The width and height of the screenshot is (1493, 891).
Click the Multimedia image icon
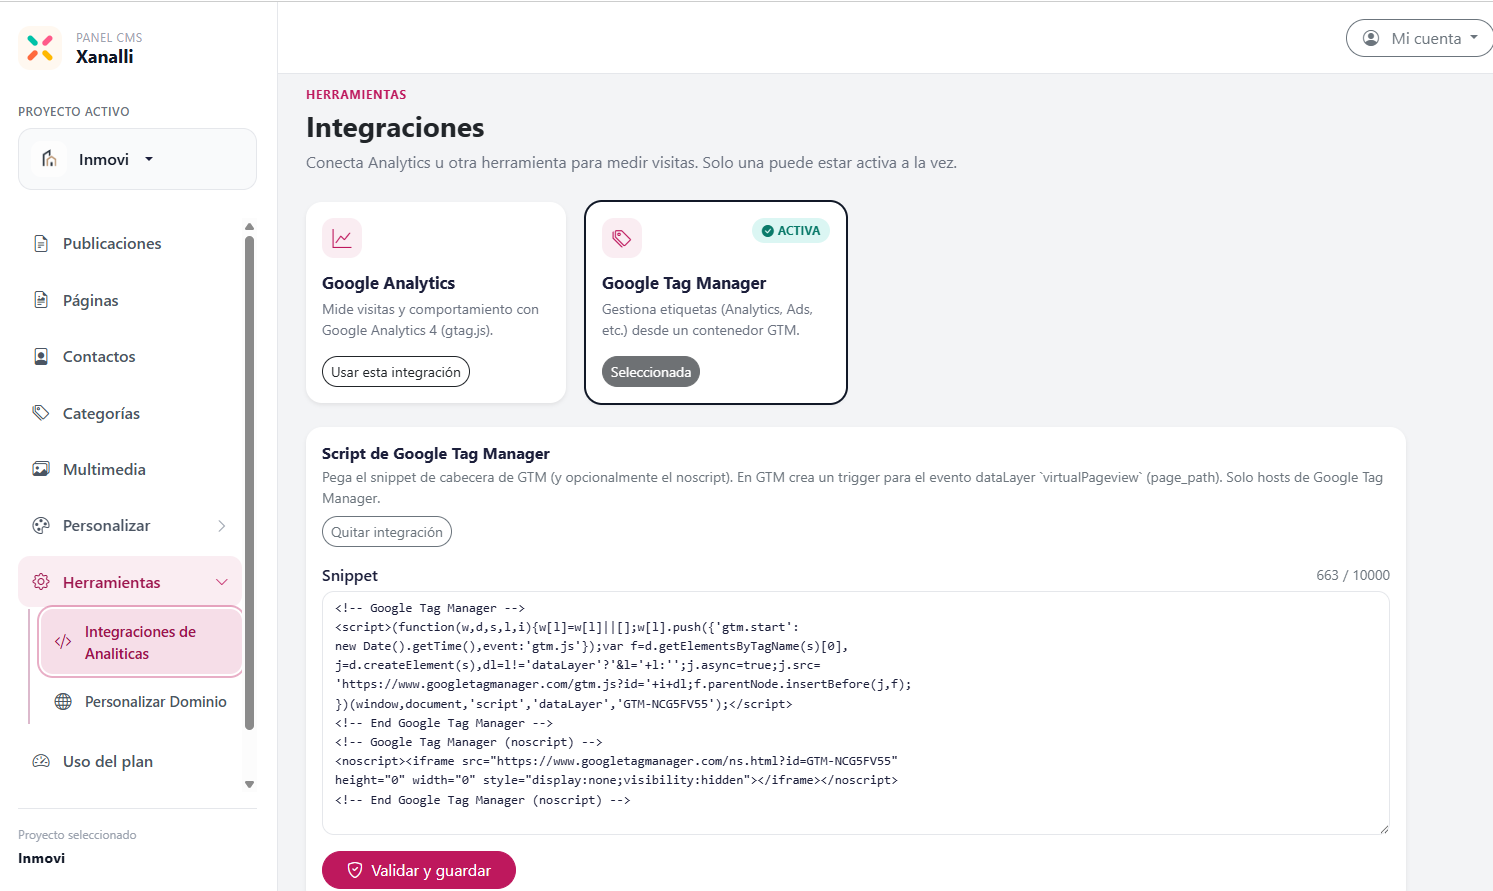click(41, 469)
